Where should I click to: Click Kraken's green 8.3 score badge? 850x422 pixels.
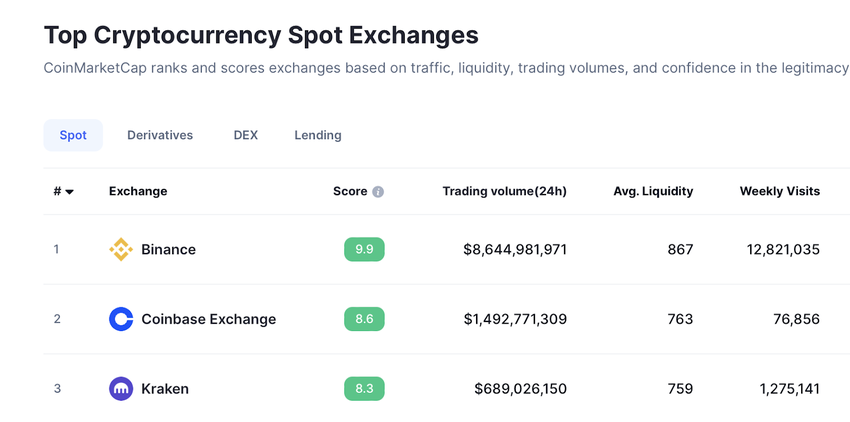click(364, 389)
